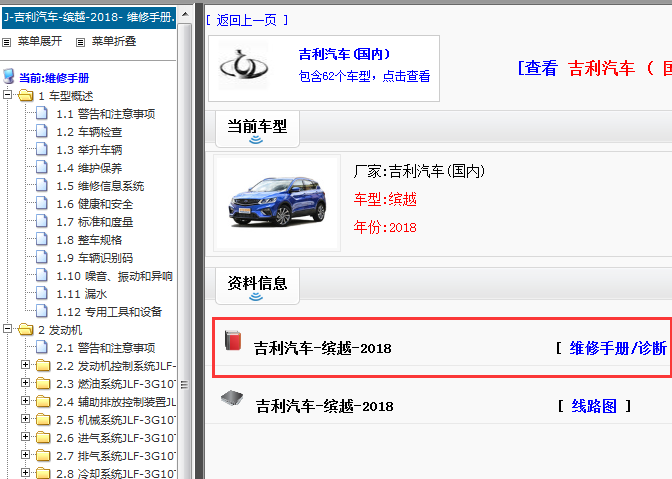This screenshot has height=479, width=672.
Task: Click the 吉利汽车-缤越-2018 wiring diagram row title
Action: click(324, 406)
